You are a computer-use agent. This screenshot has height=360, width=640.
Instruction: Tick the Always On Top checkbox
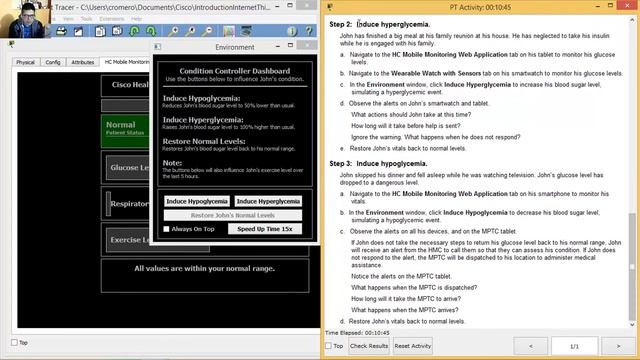tap(166, 229)
